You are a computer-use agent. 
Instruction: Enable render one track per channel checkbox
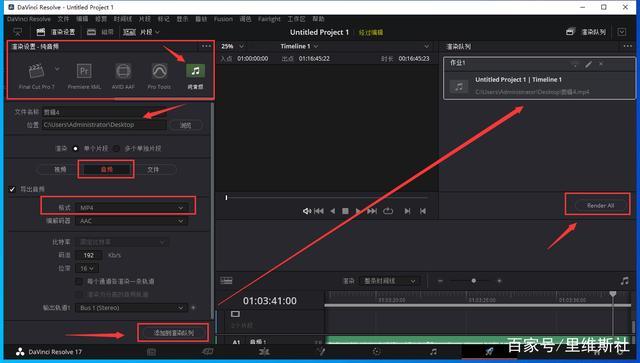[79, 281]
